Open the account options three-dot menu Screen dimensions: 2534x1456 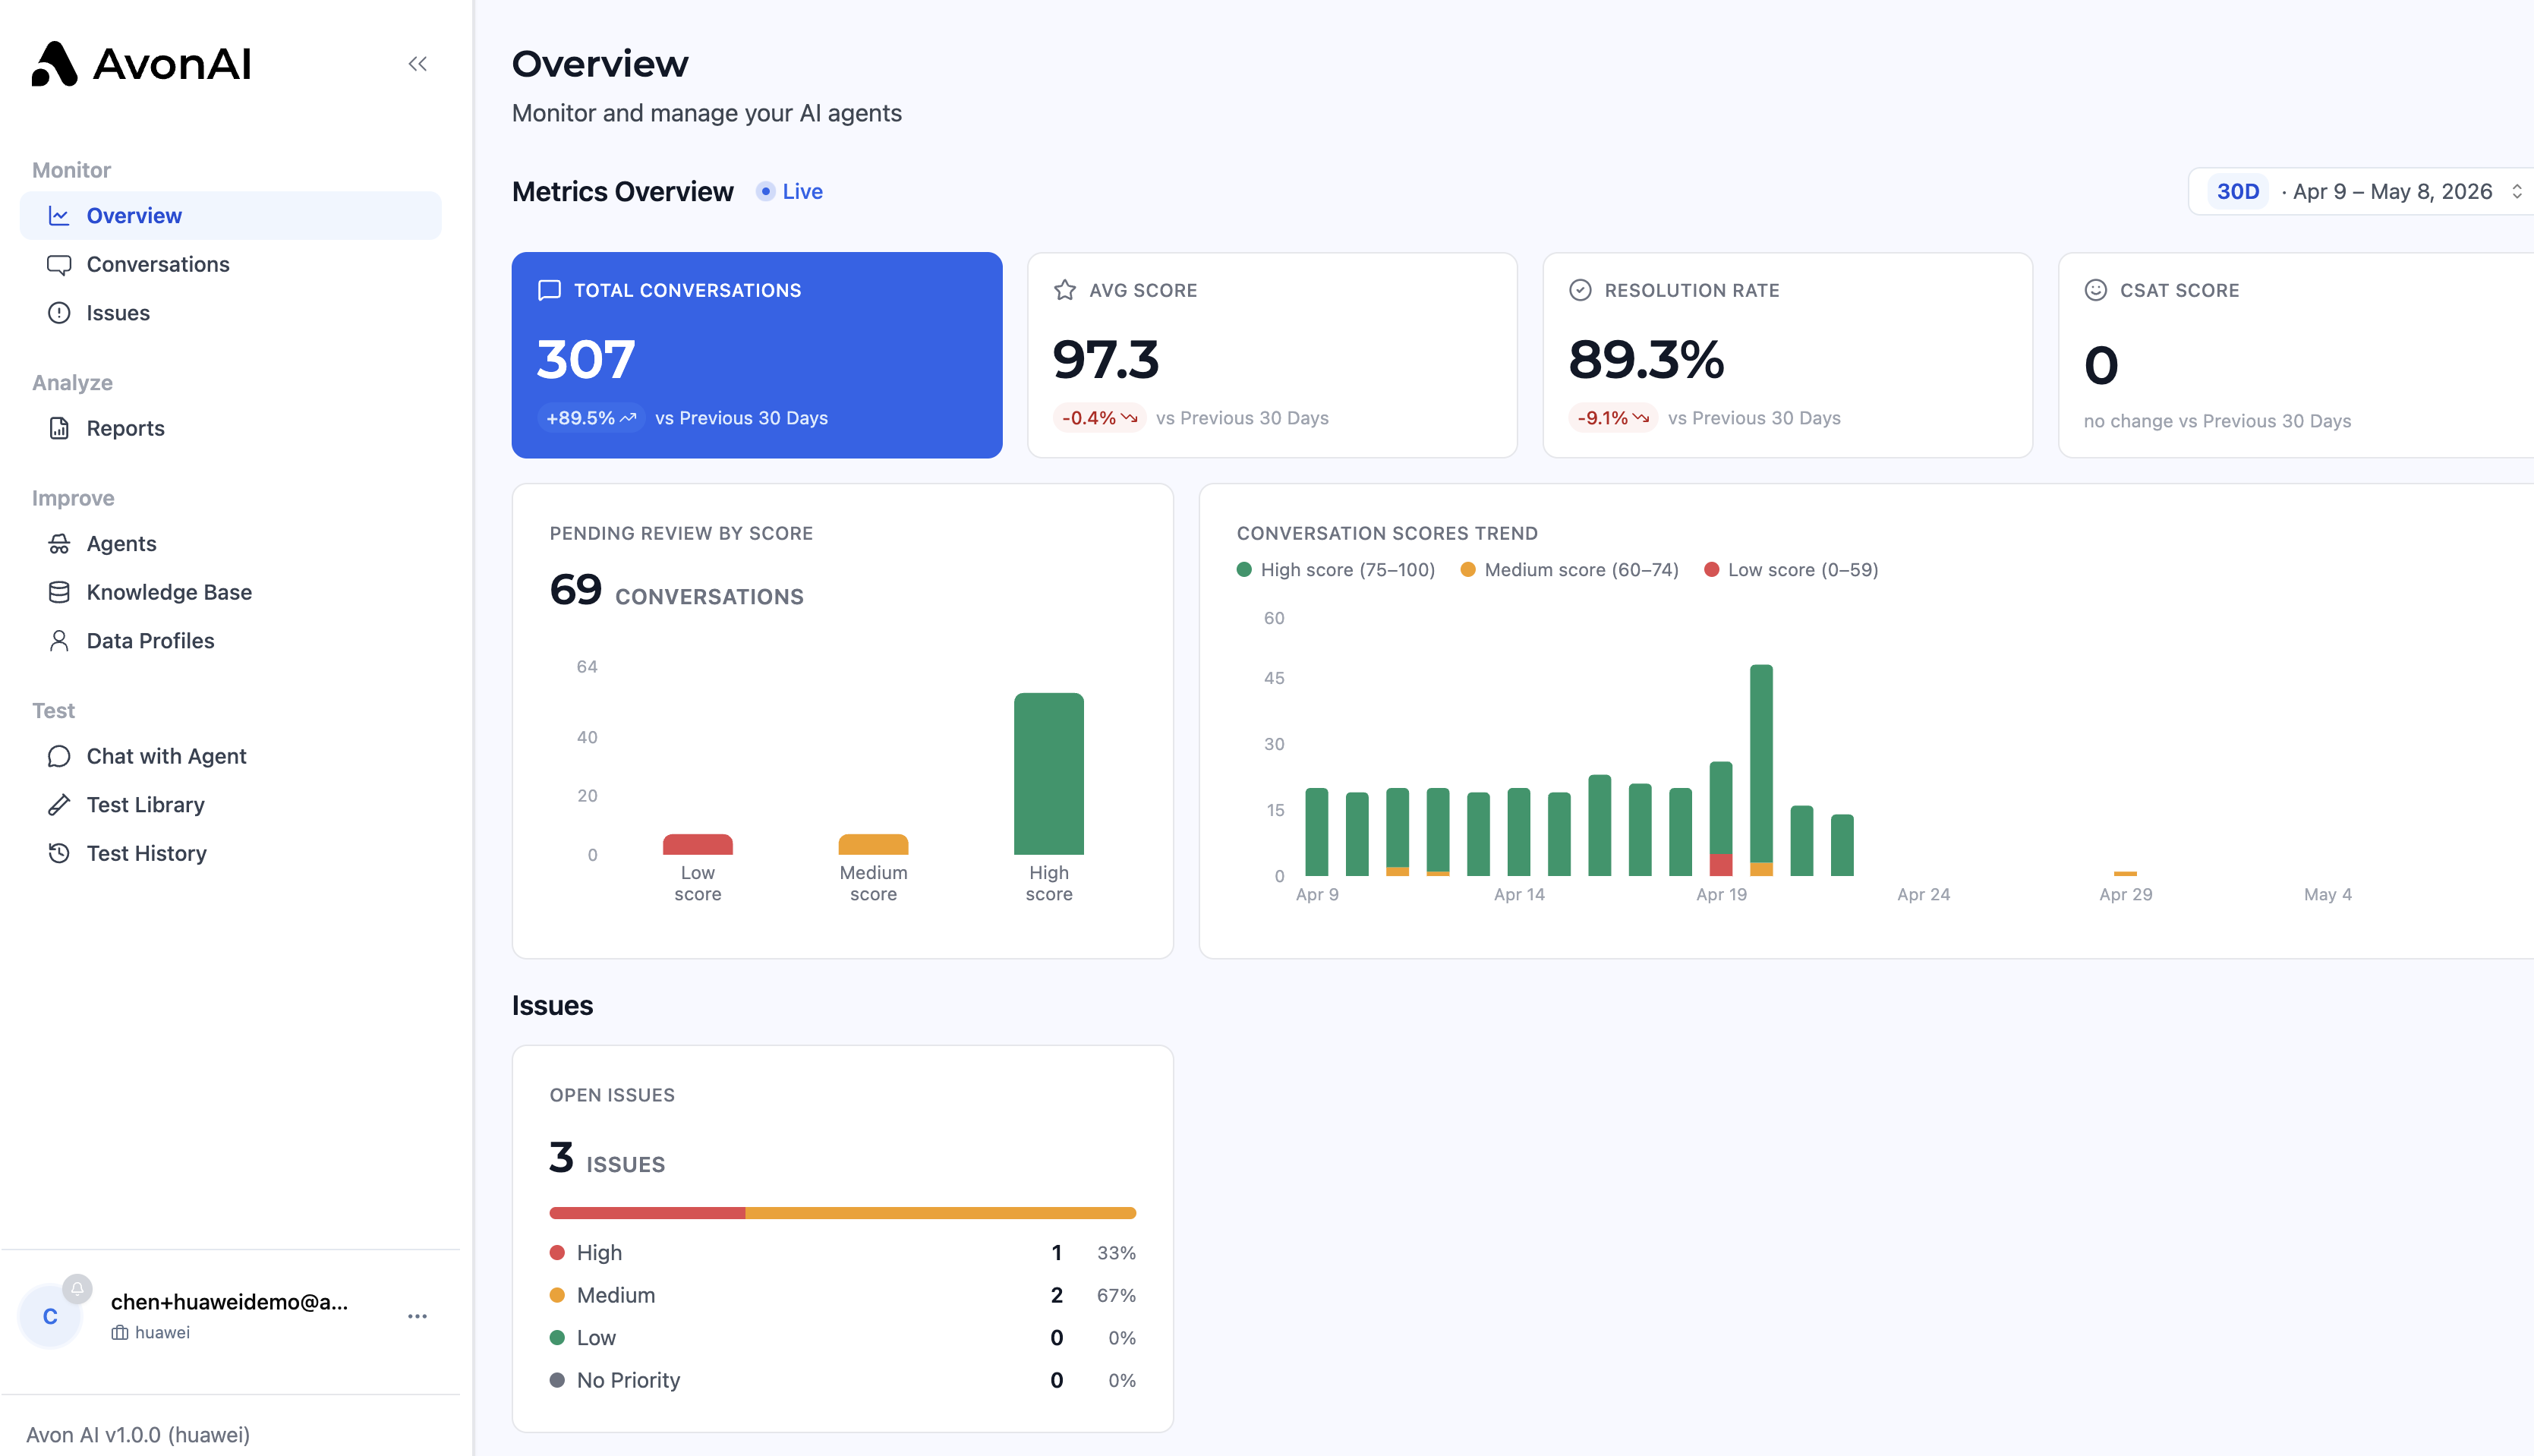[418, 1317]
